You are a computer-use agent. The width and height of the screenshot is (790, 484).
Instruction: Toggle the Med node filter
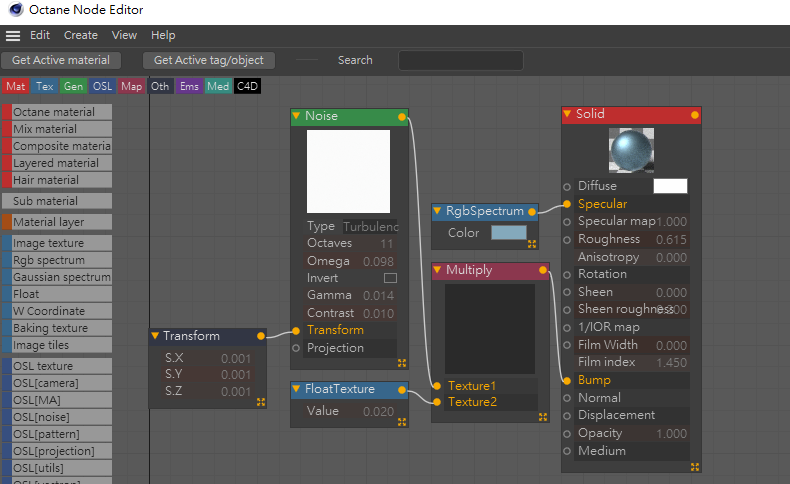click(218, 86)
